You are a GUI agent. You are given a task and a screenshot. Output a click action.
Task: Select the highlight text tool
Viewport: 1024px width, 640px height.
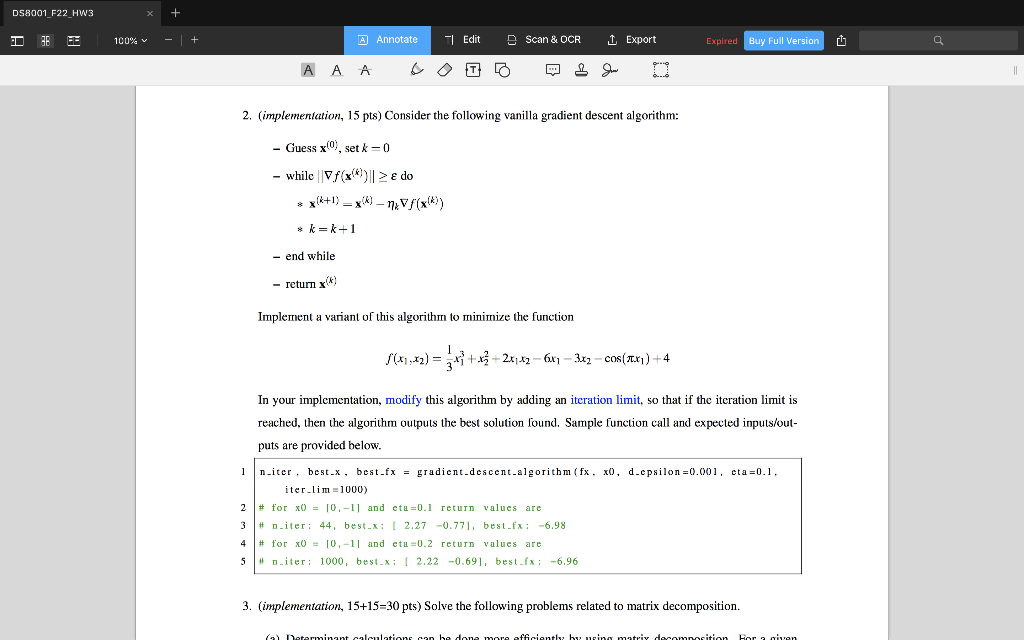(308, 70)
